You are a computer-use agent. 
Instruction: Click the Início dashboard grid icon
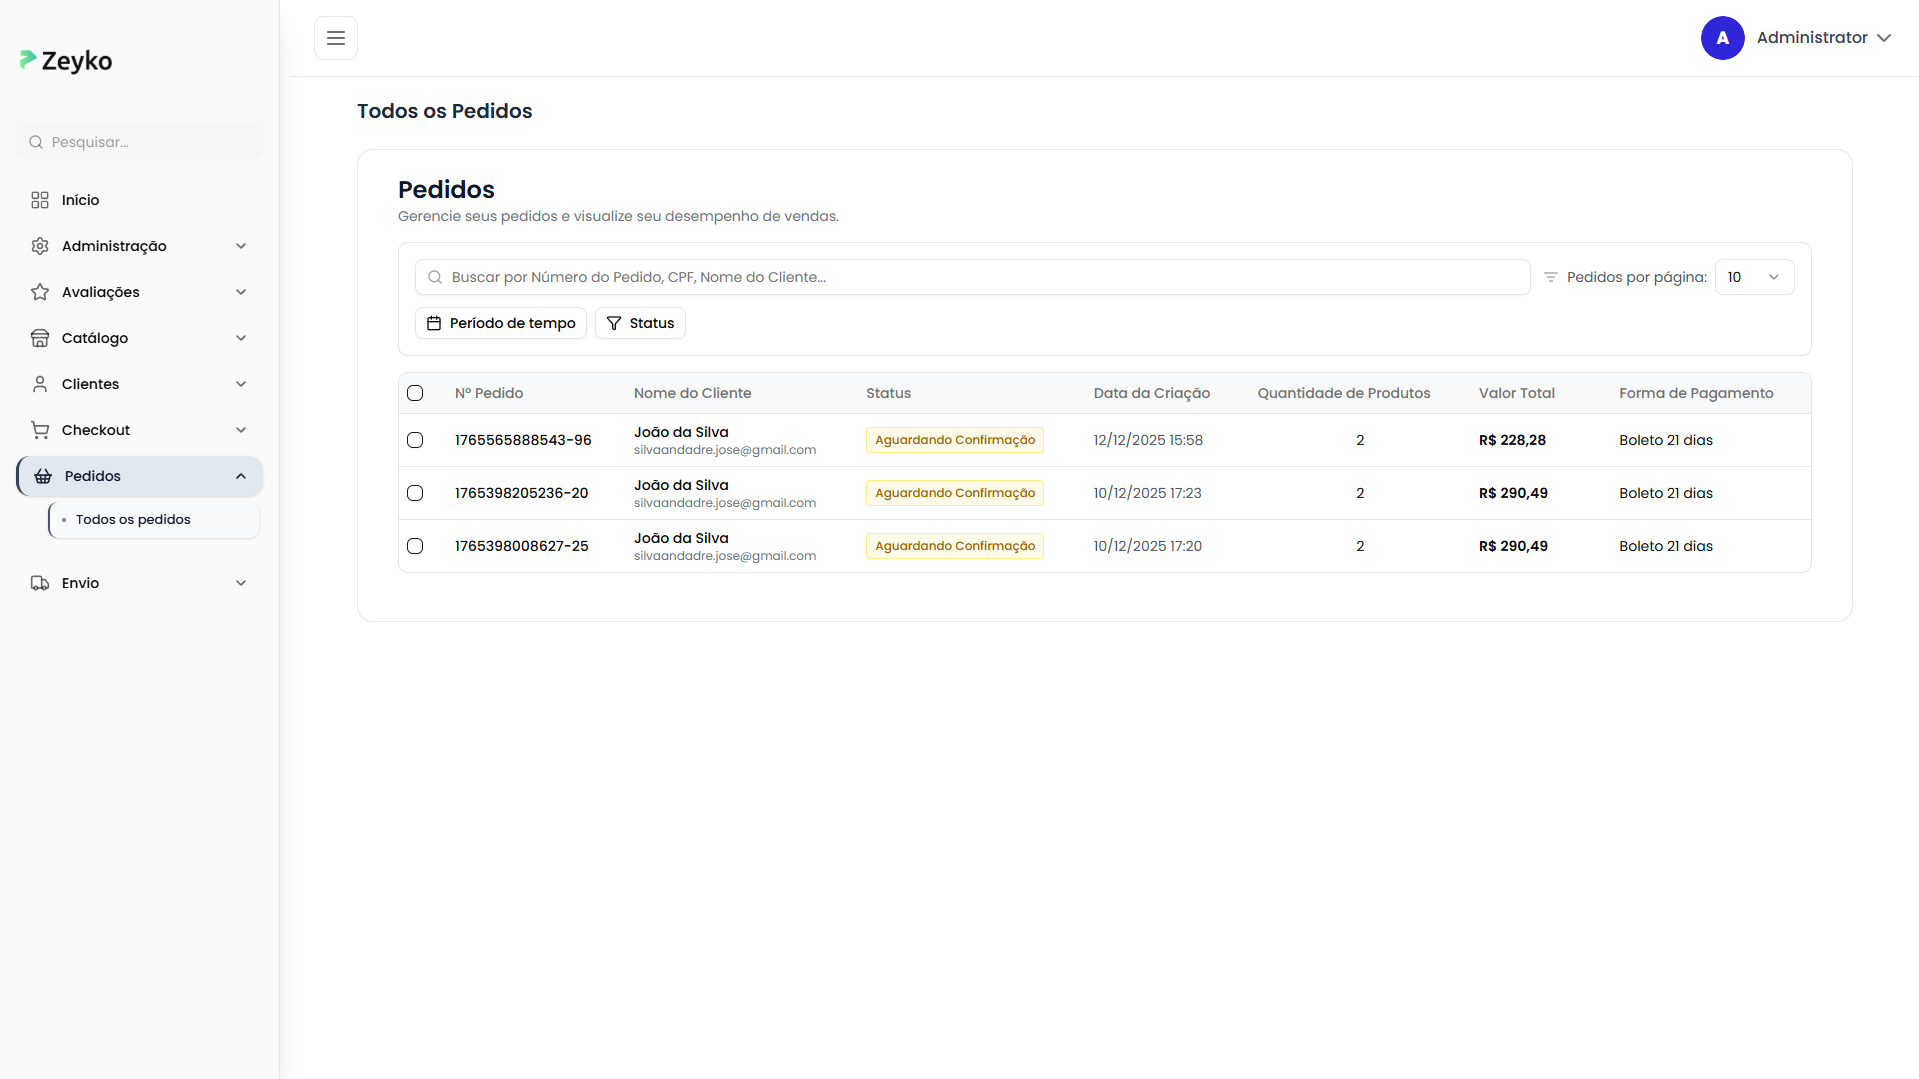40,200
